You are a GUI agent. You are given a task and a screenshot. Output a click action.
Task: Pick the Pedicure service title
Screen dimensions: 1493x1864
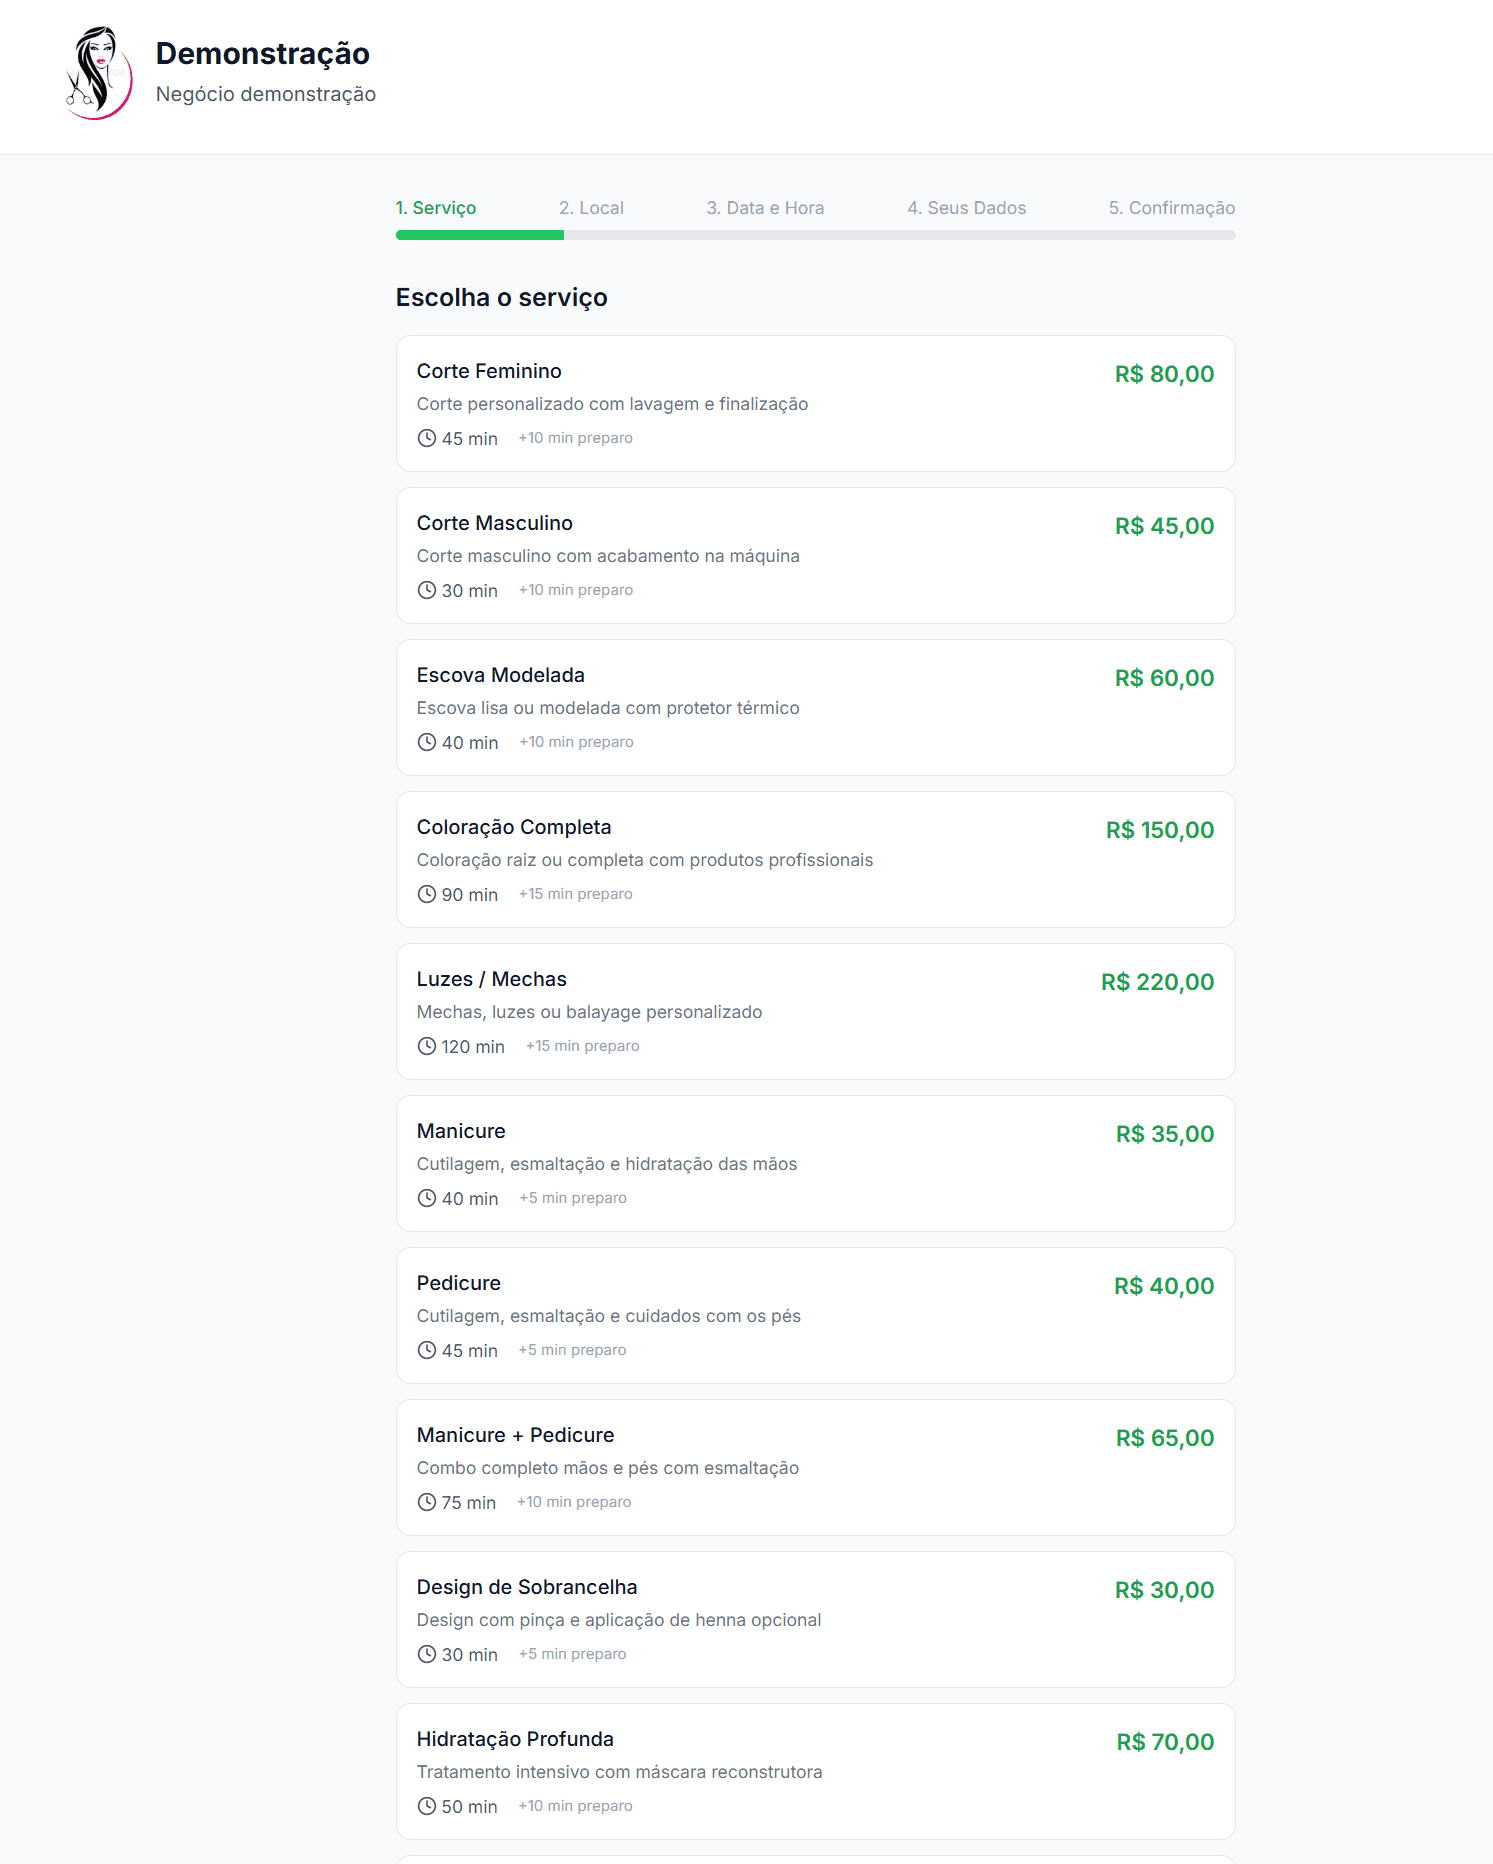click(458, 1283)
